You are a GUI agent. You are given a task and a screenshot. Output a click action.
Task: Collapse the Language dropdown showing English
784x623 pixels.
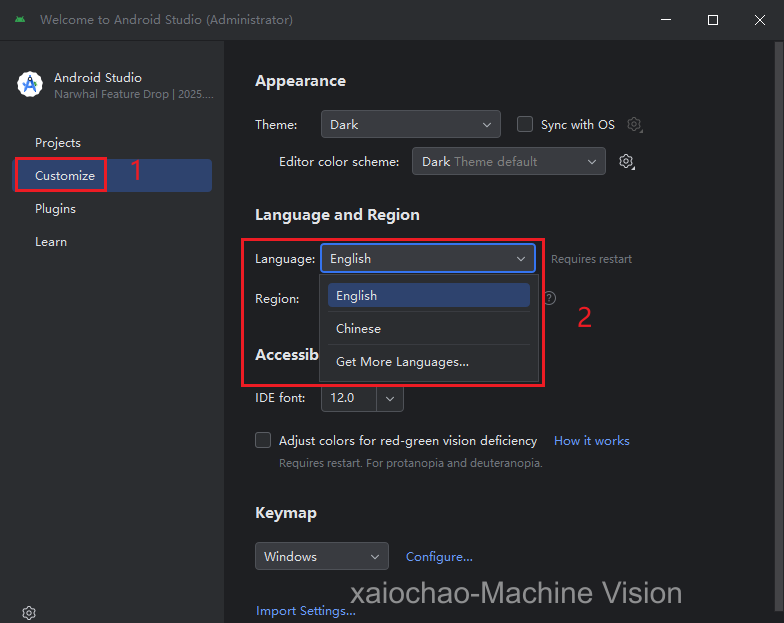click(x=428, y=258)
